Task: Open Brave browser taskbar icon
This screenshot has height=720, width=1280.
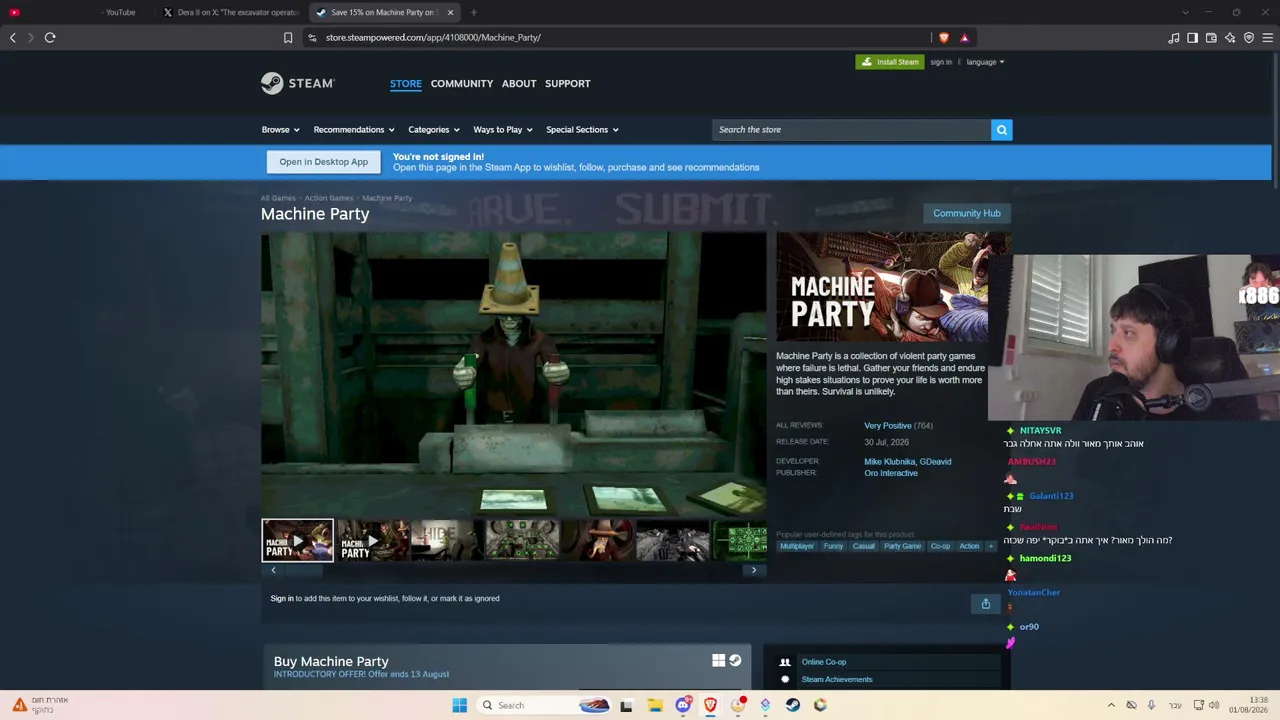Action: point(710,705)
